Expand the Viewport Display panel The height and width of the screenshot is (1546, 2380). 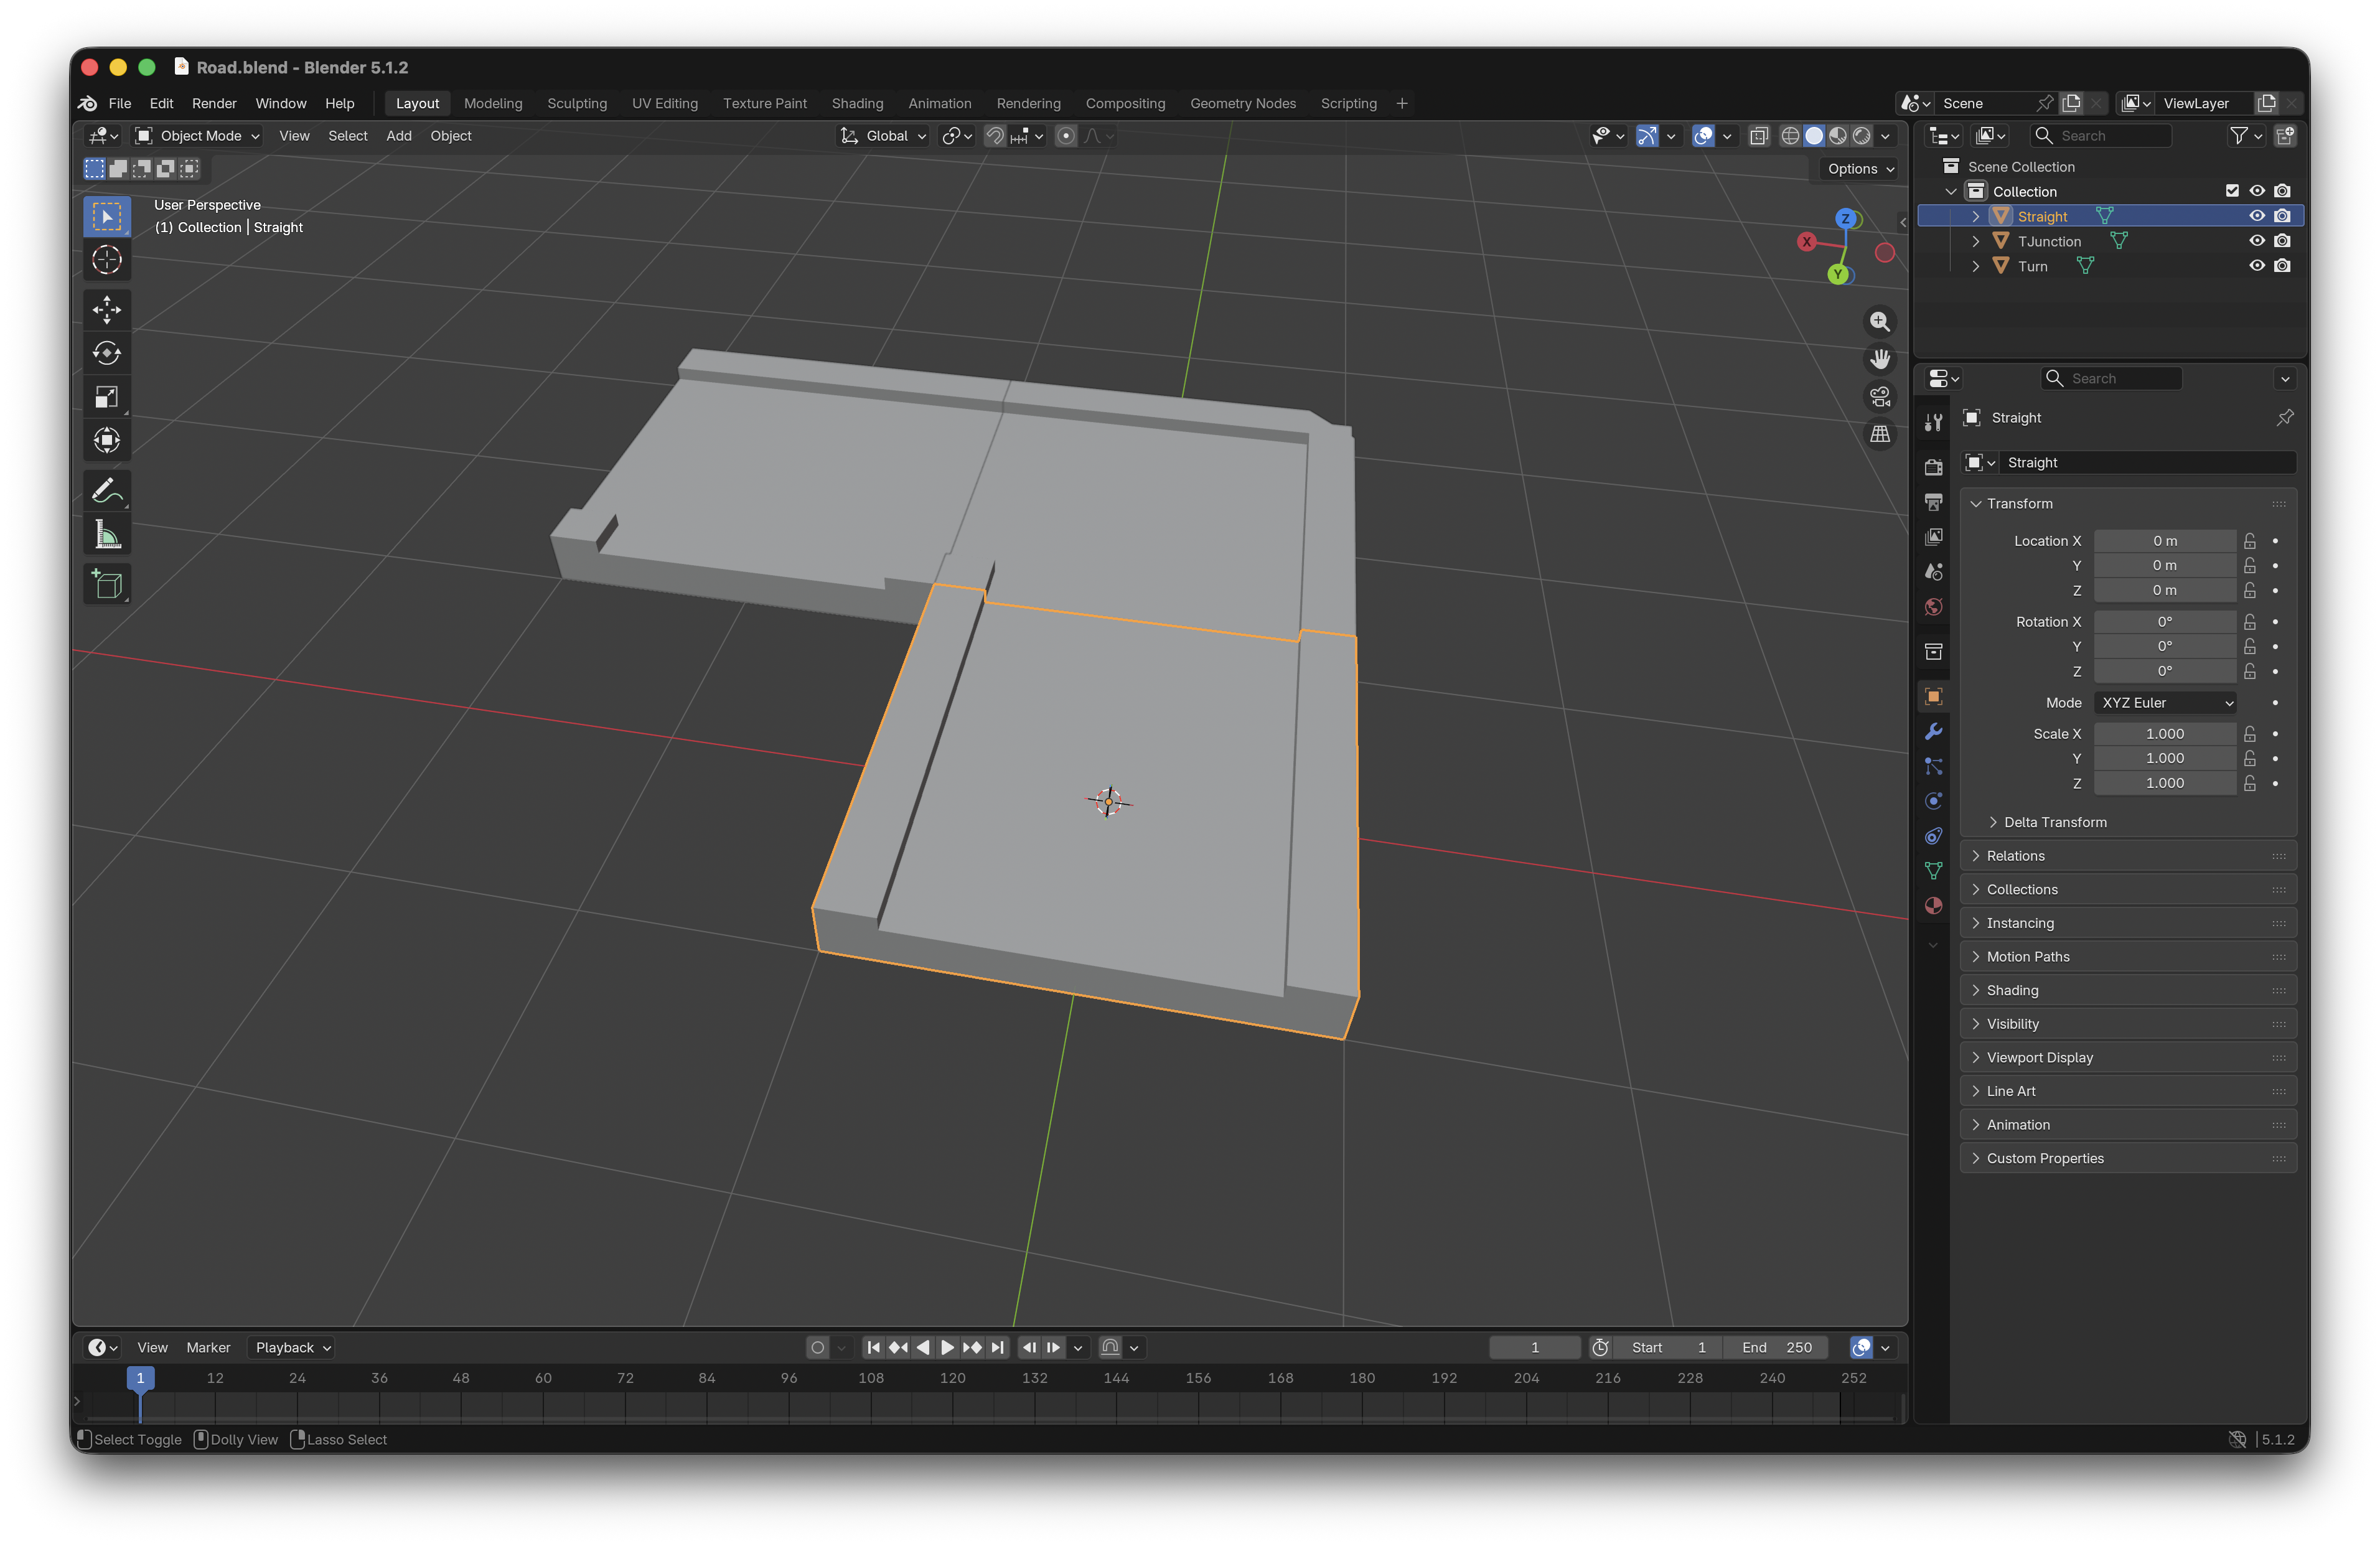[2128, 1057]
